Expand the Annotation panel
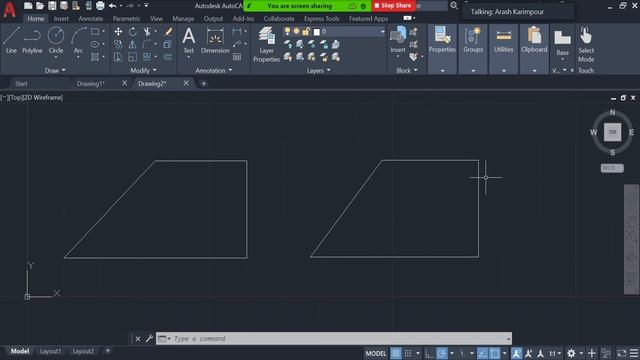Screen dimensions: 640x360 (x=213, y=71)
